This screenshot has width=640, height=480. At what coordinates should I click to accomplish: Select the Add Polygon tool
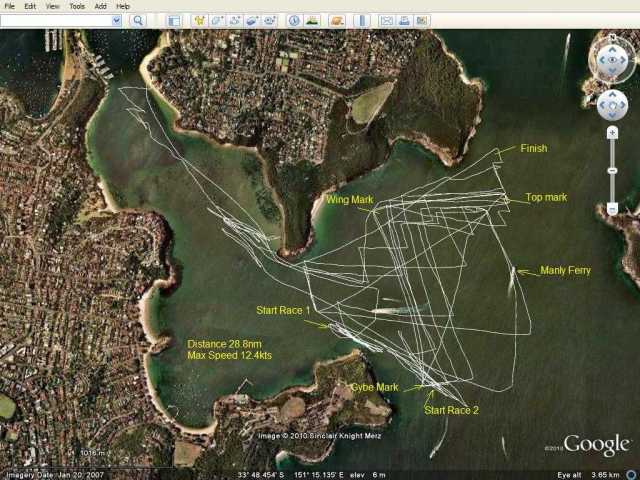click(x=217, y=20)
